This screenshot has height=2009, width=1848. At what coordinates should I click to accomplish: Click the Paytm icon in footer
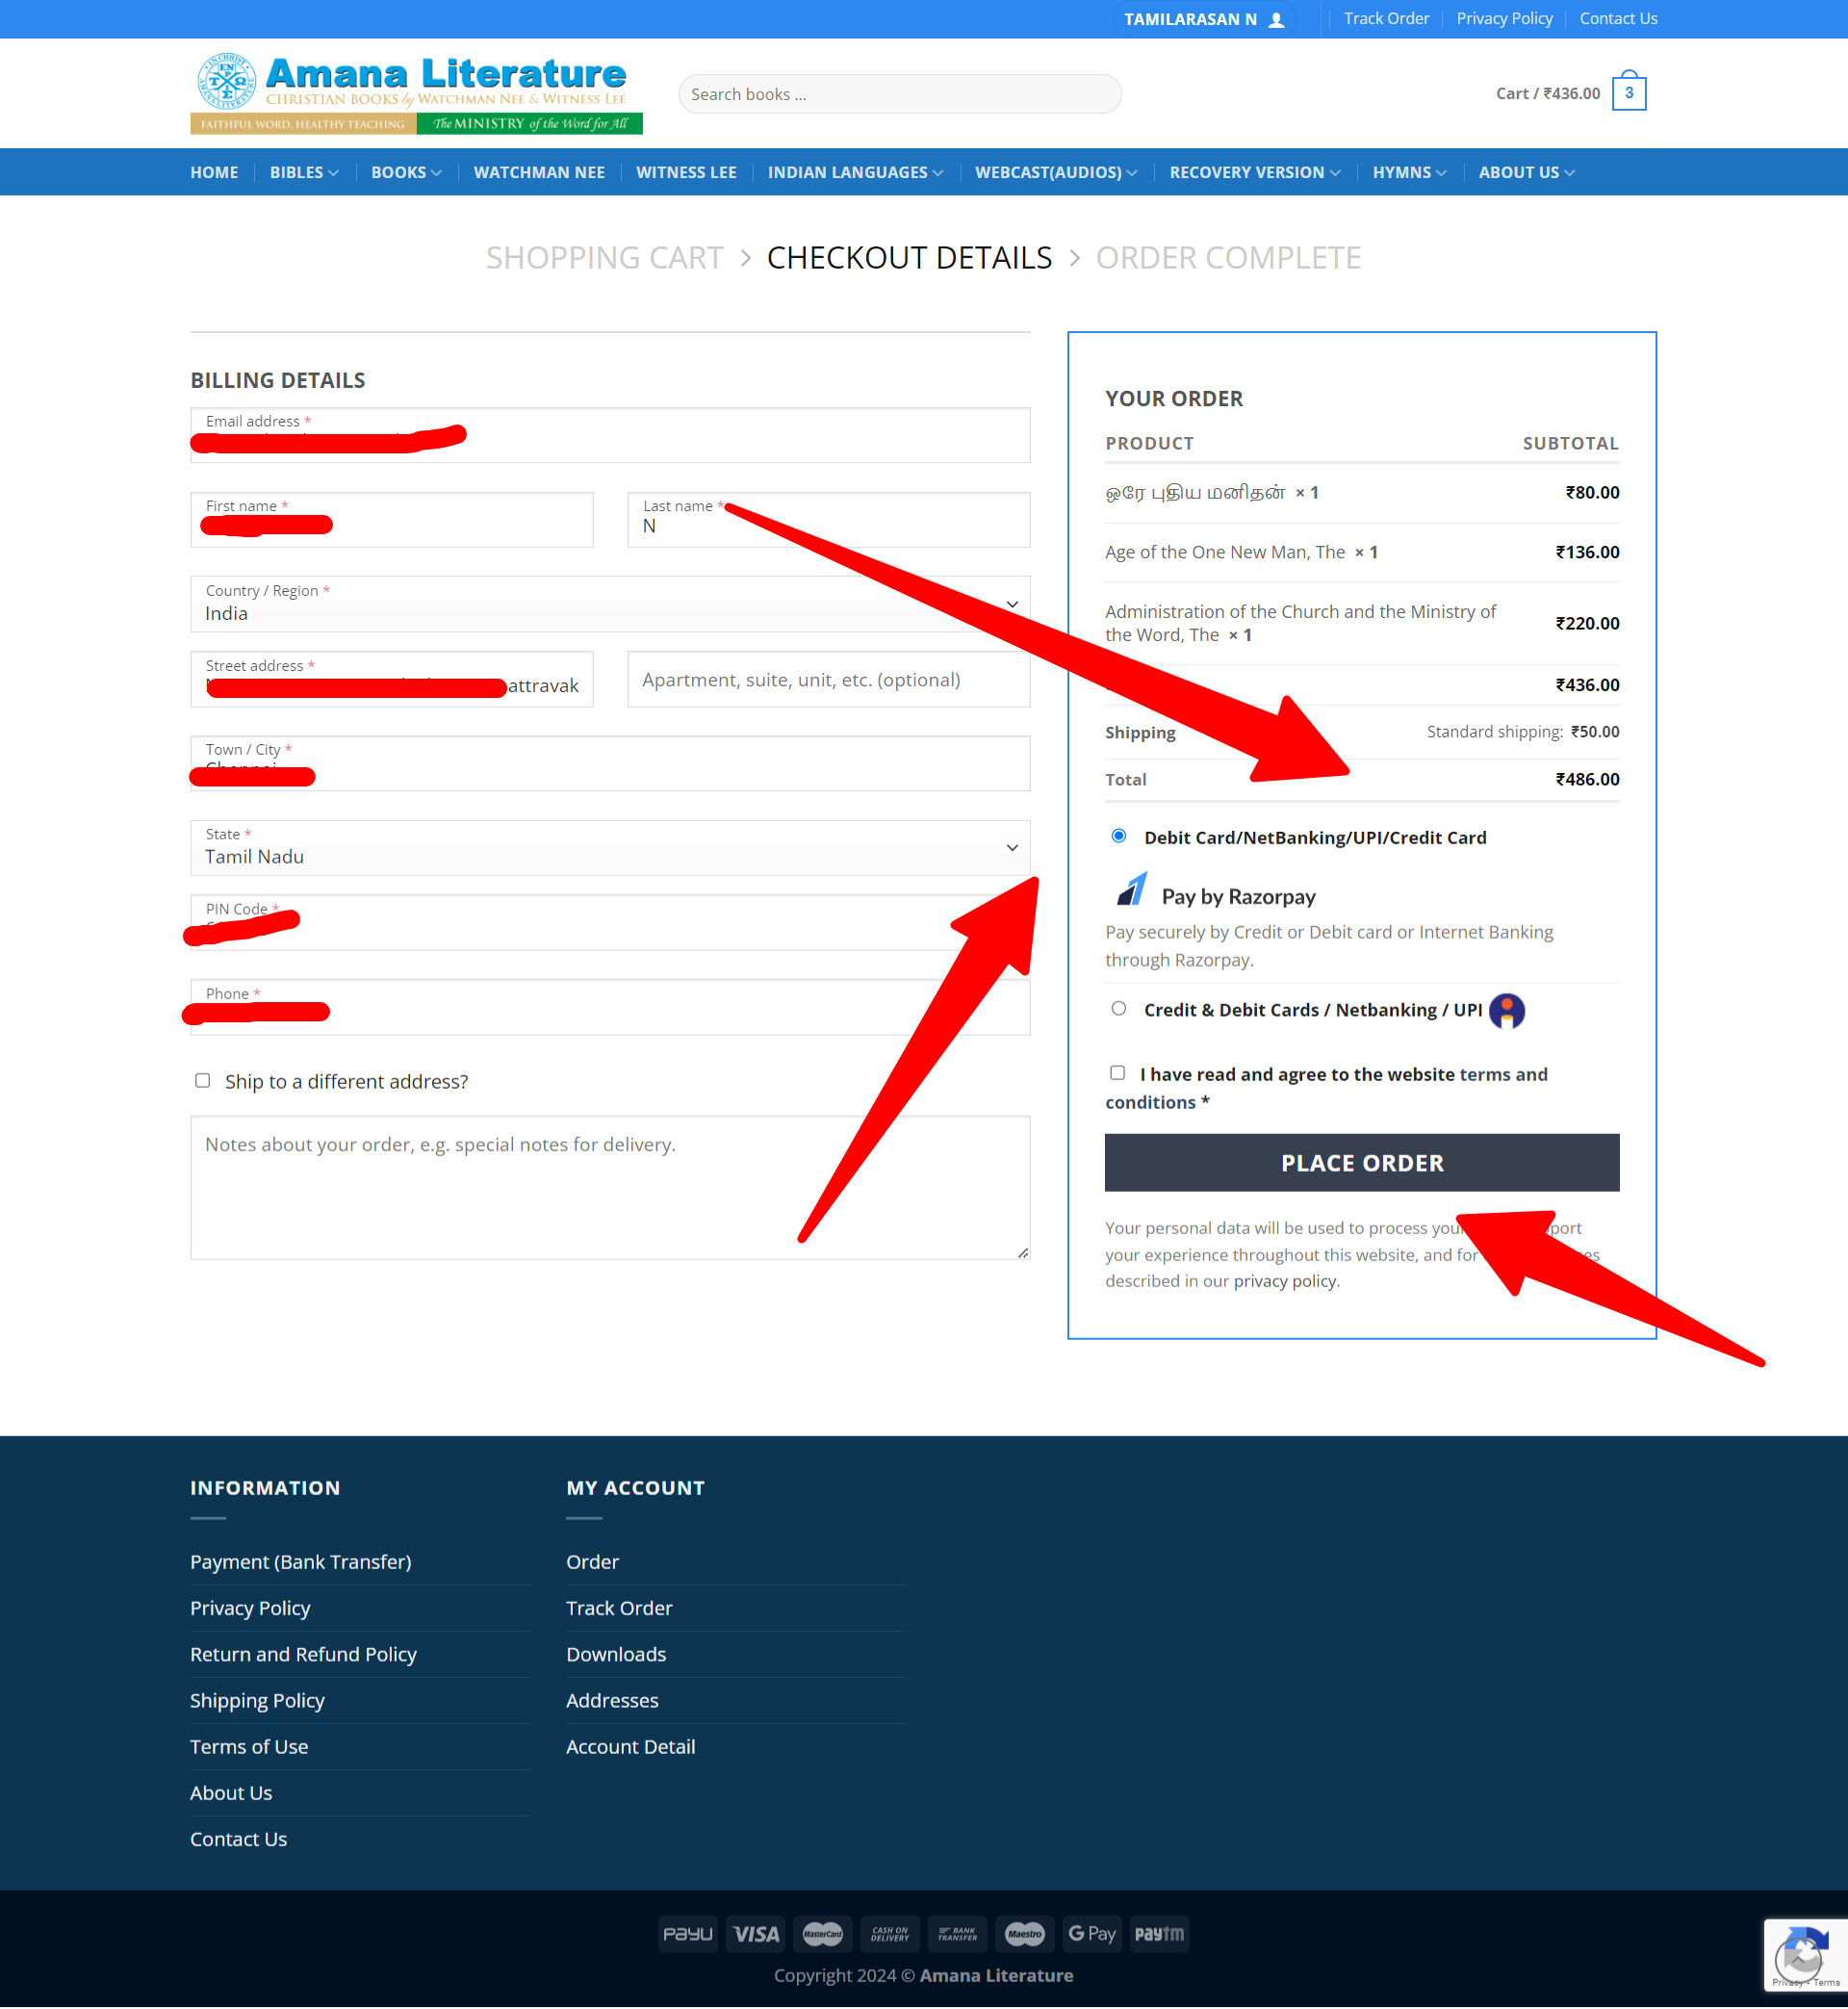[1158, 1933]
